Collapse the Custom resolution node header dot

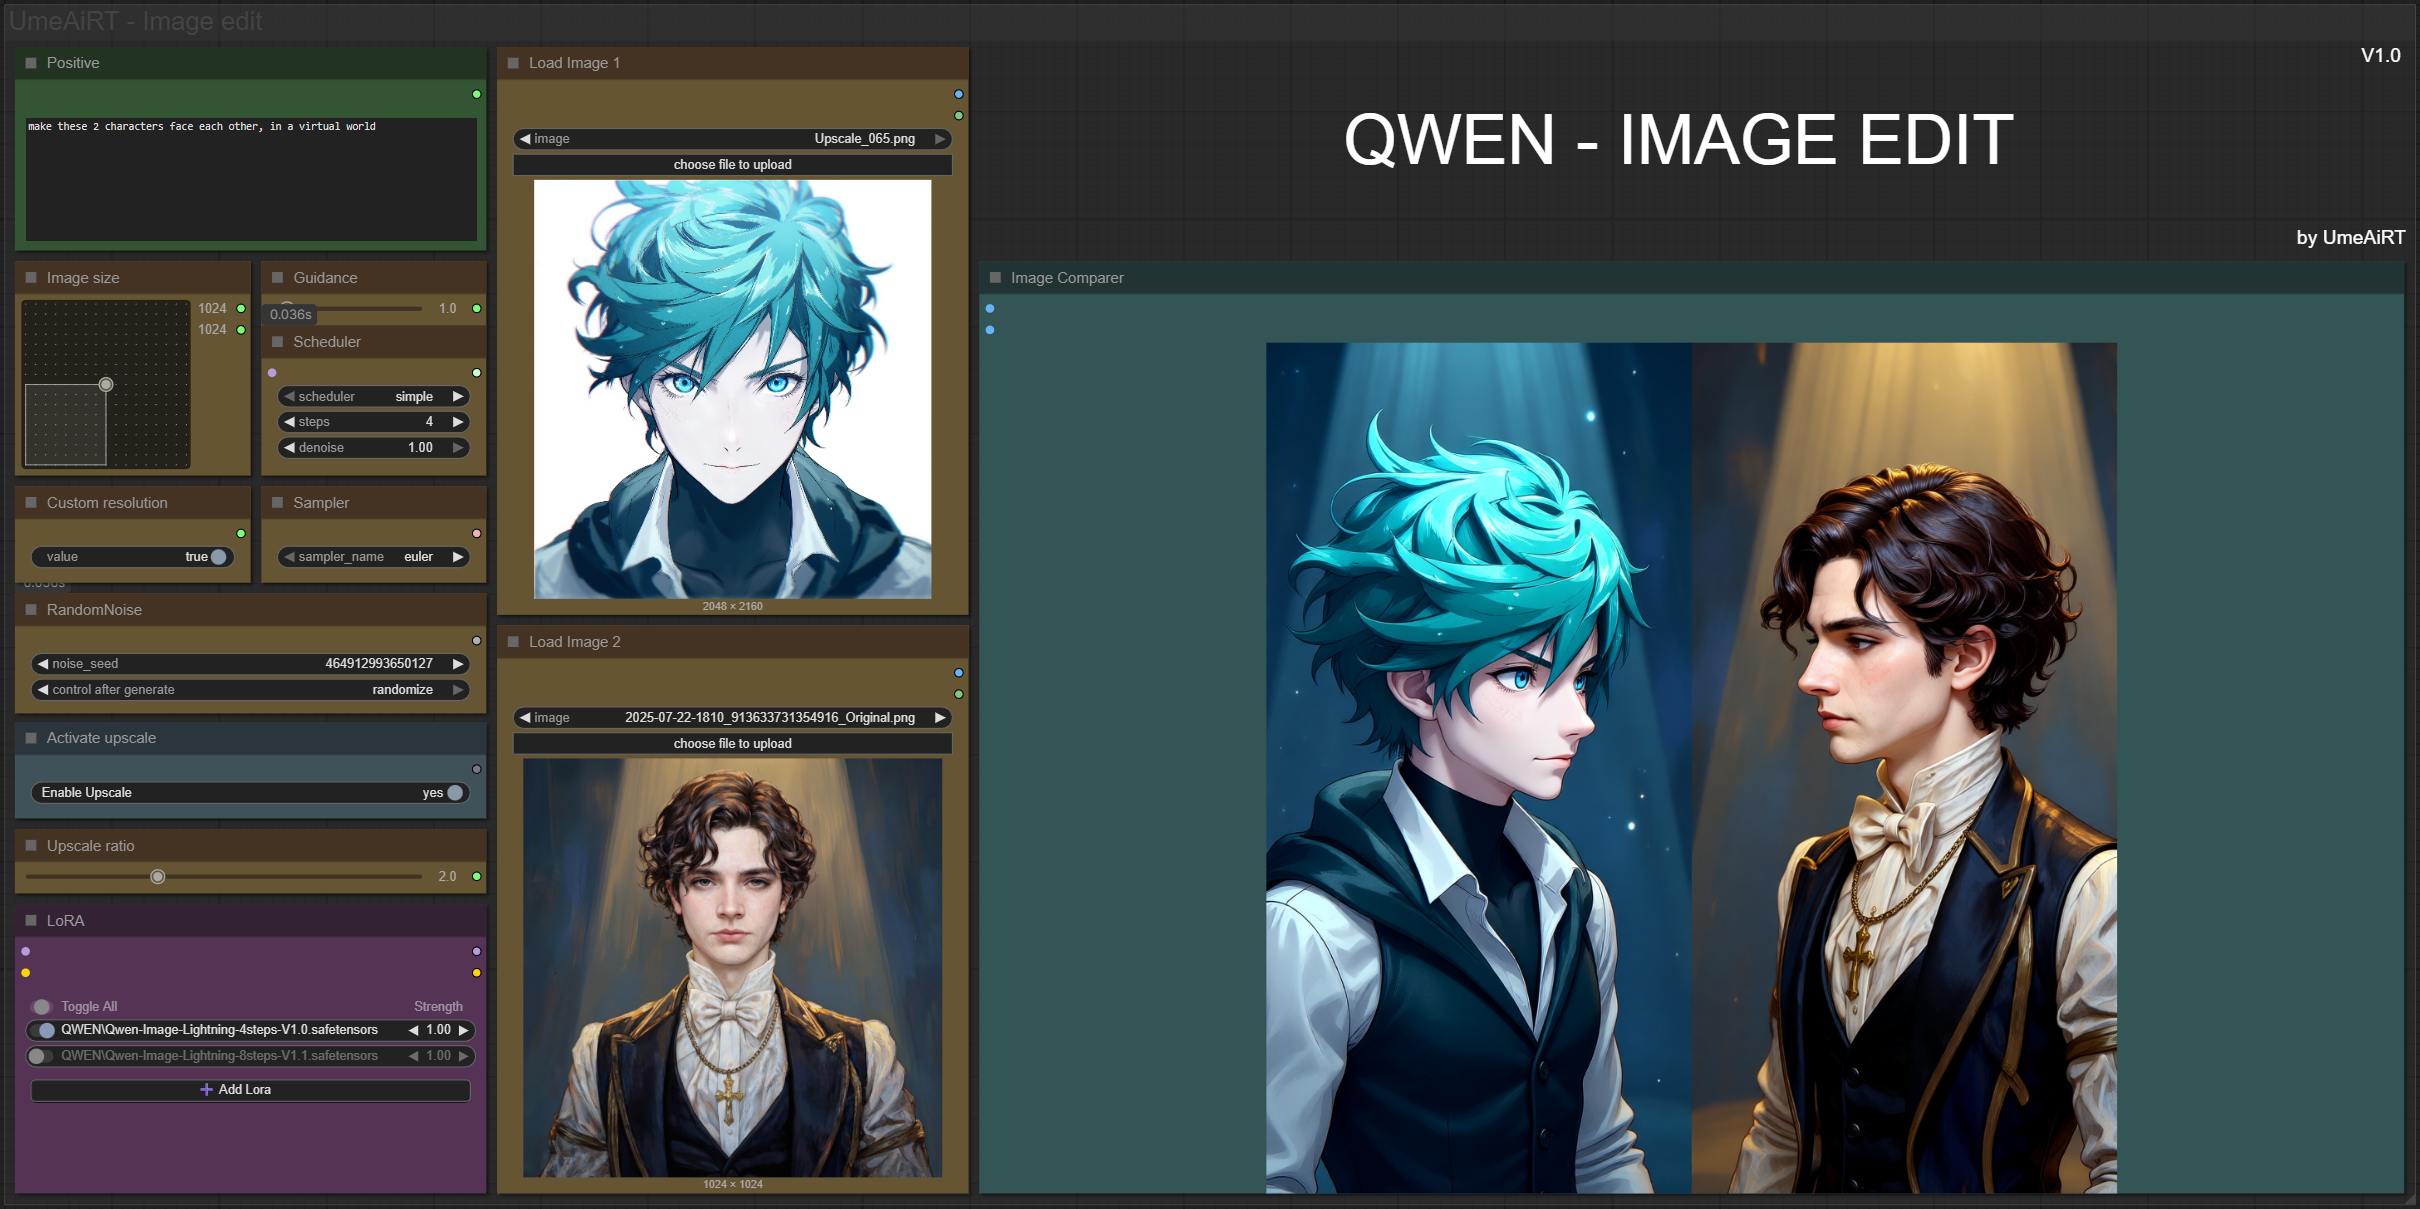coord(31,503)
